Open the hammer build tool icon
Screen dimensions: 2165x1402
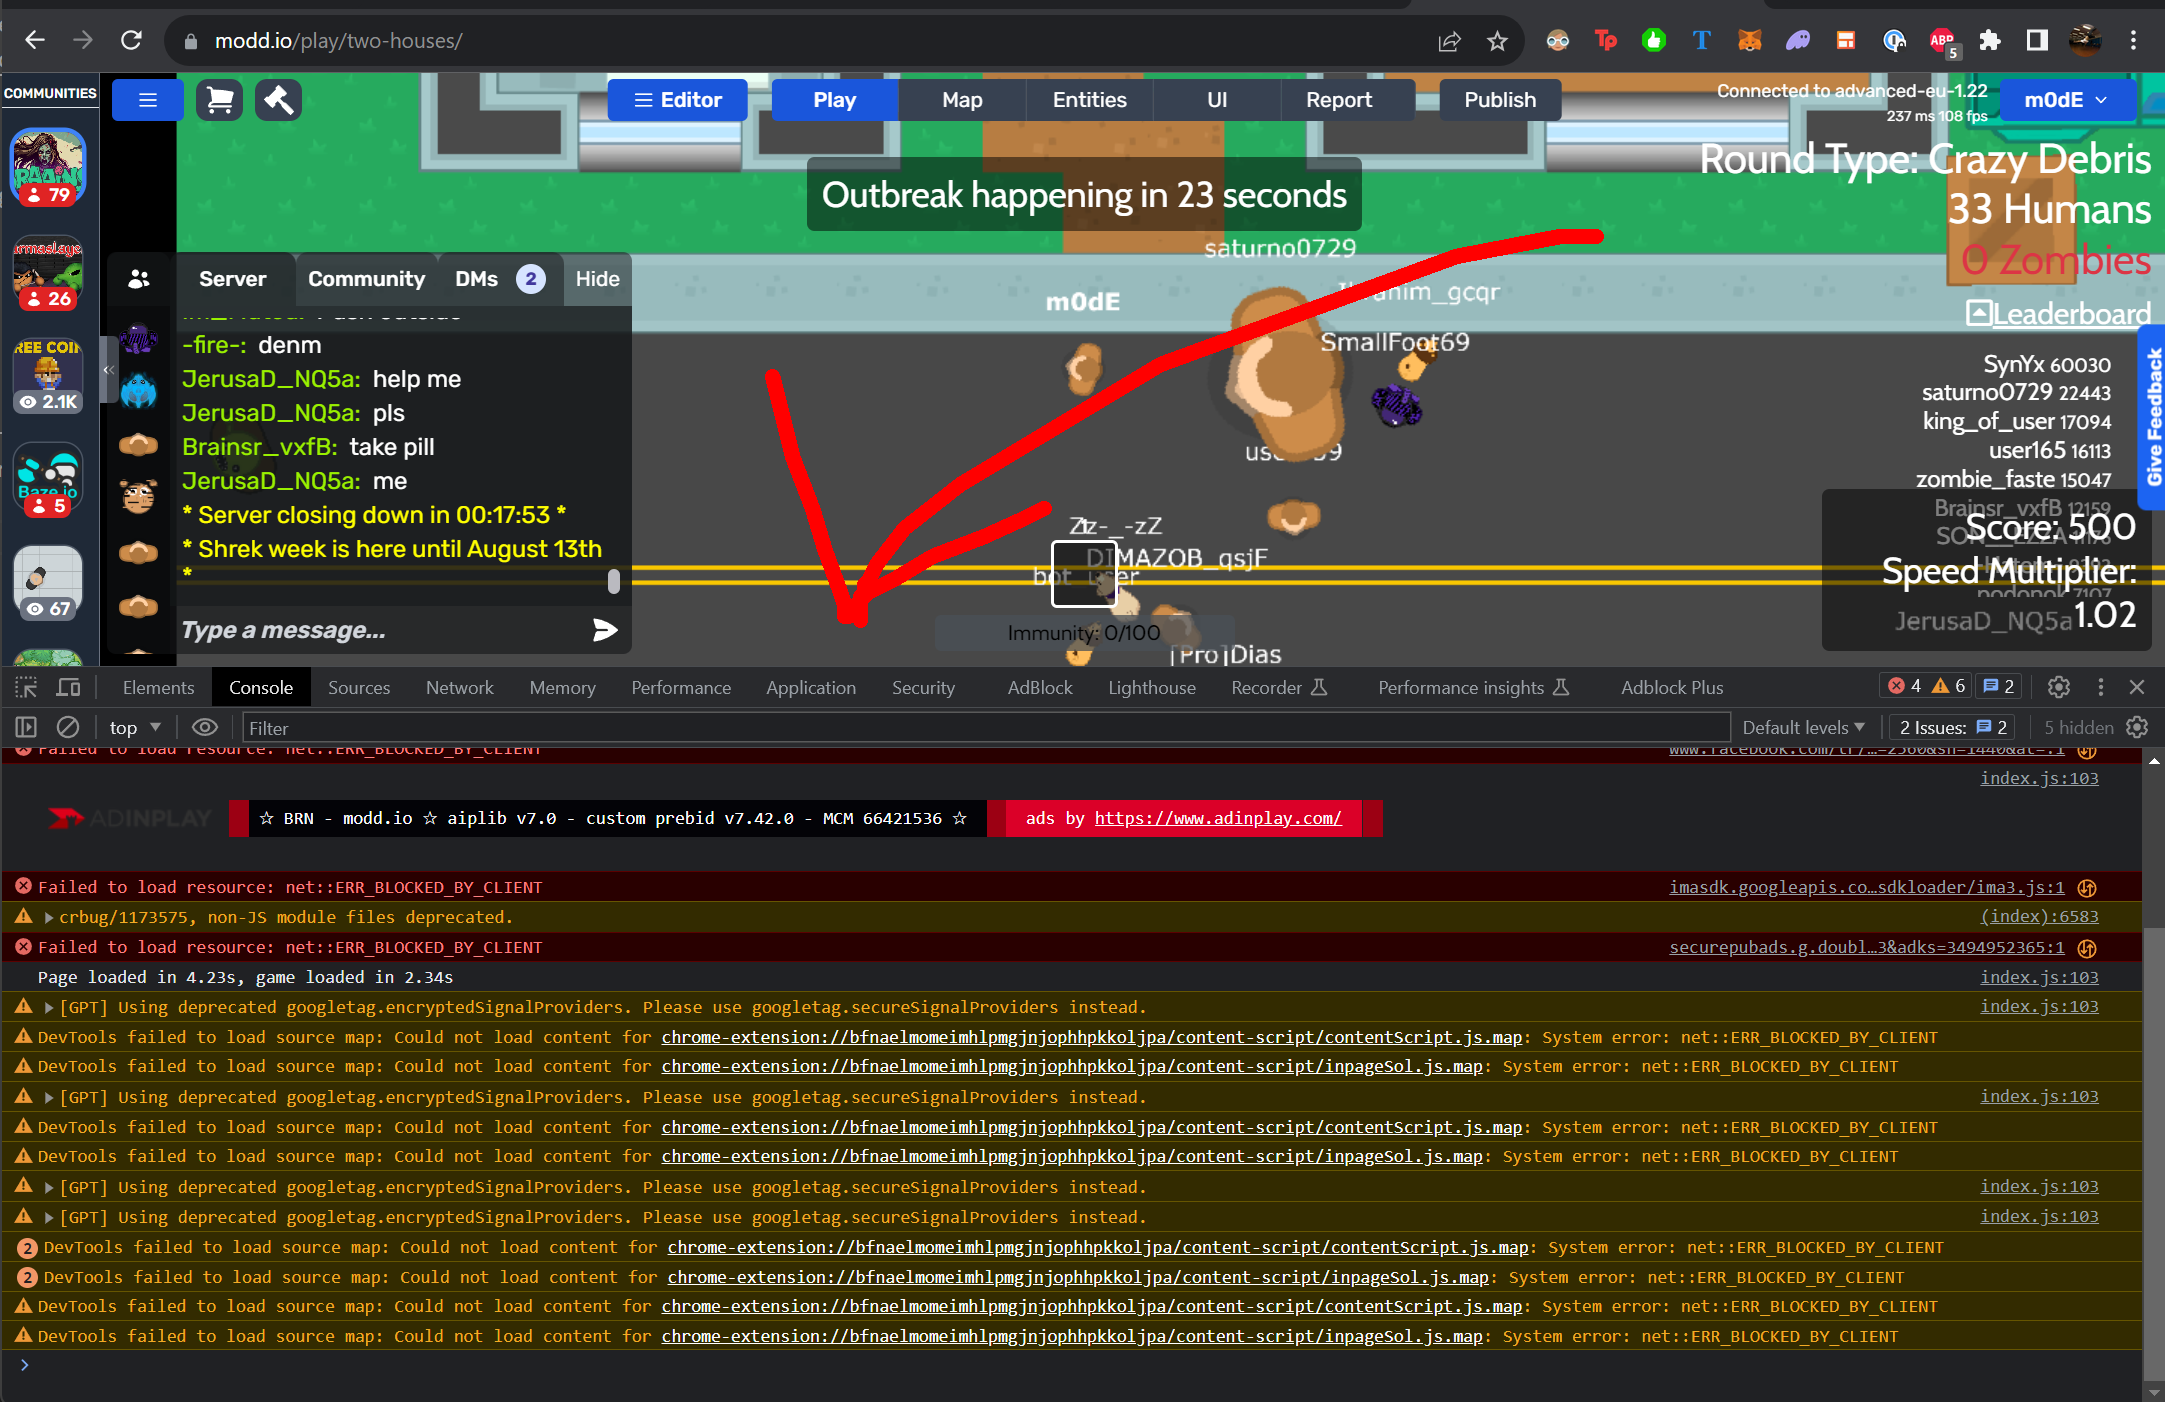[278, 100]
